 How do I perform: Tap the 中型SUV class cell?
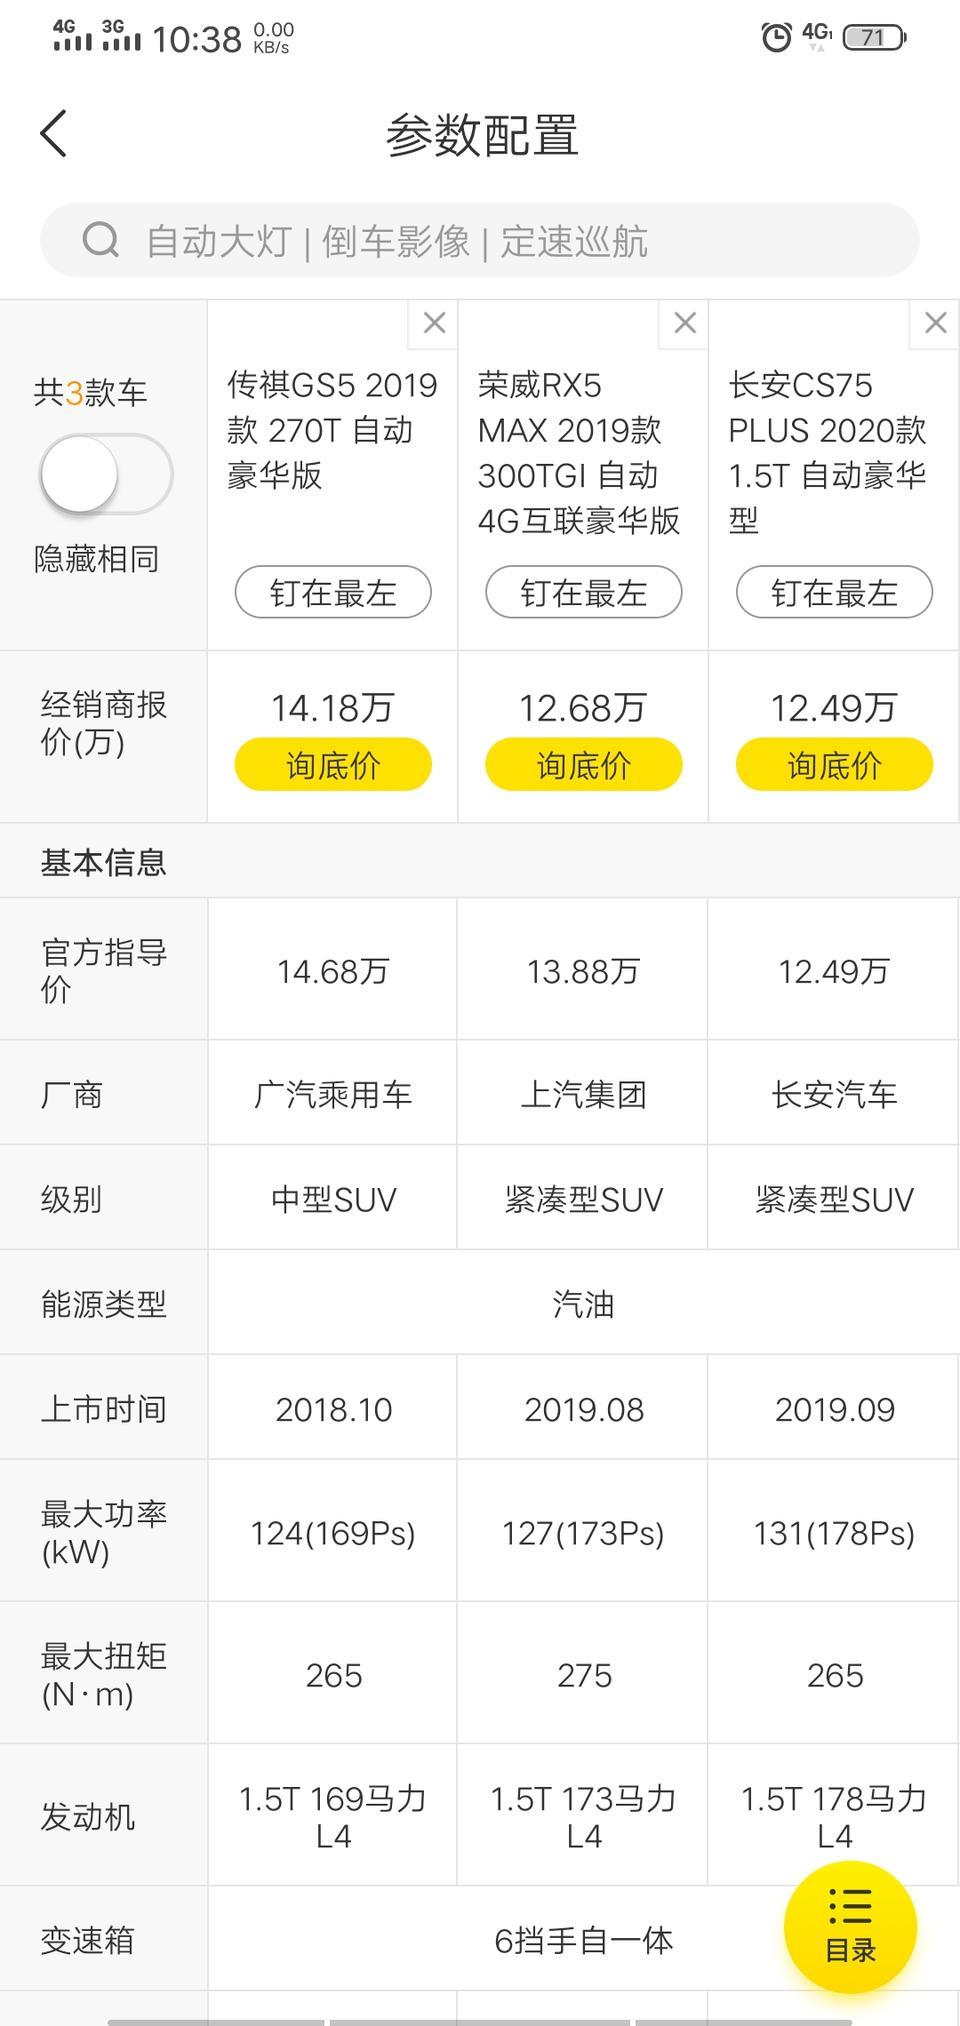(x=333, y=1199)
